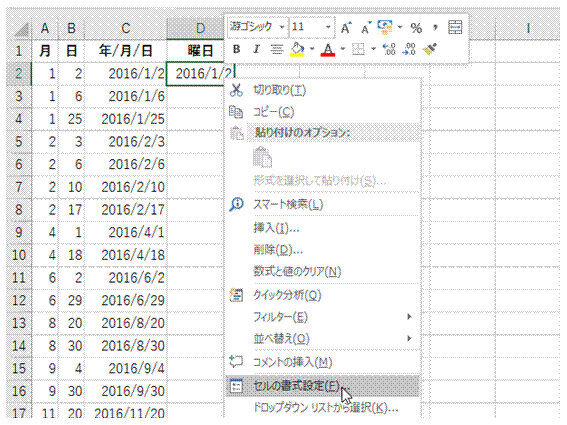
Task: Click the decrease decimal icon
Action: [x=409, y=49]
